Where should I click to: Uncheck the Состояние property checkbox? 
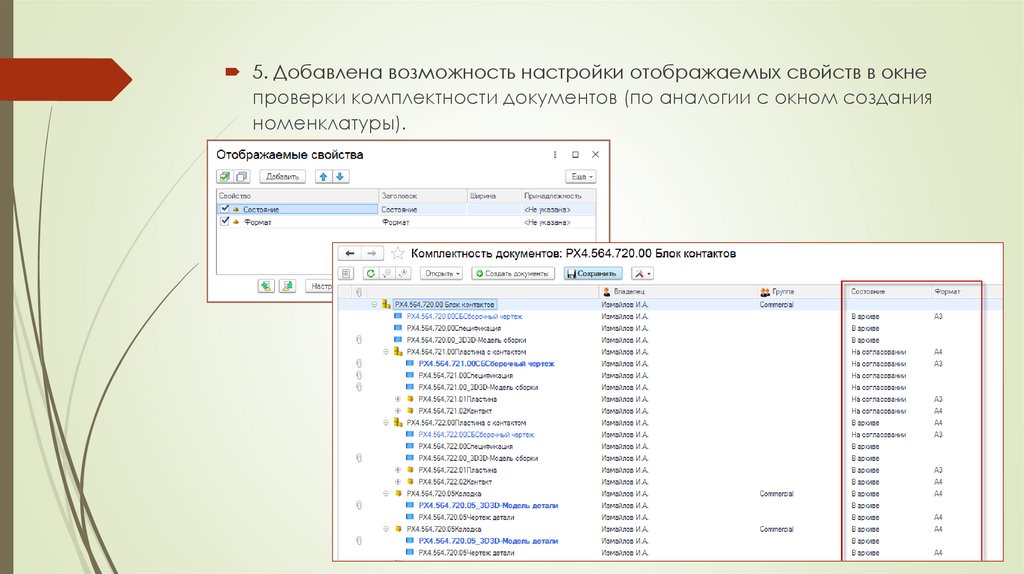pyautogui.click(x=224, y=209)
